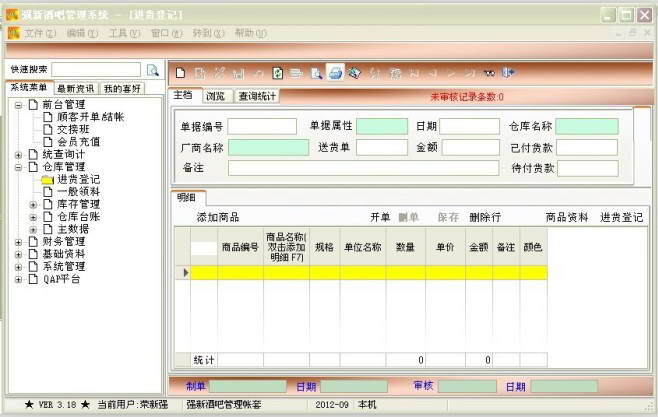658x417 pixels.
Task: Click the 单价 column header
Action: [445, 247]
